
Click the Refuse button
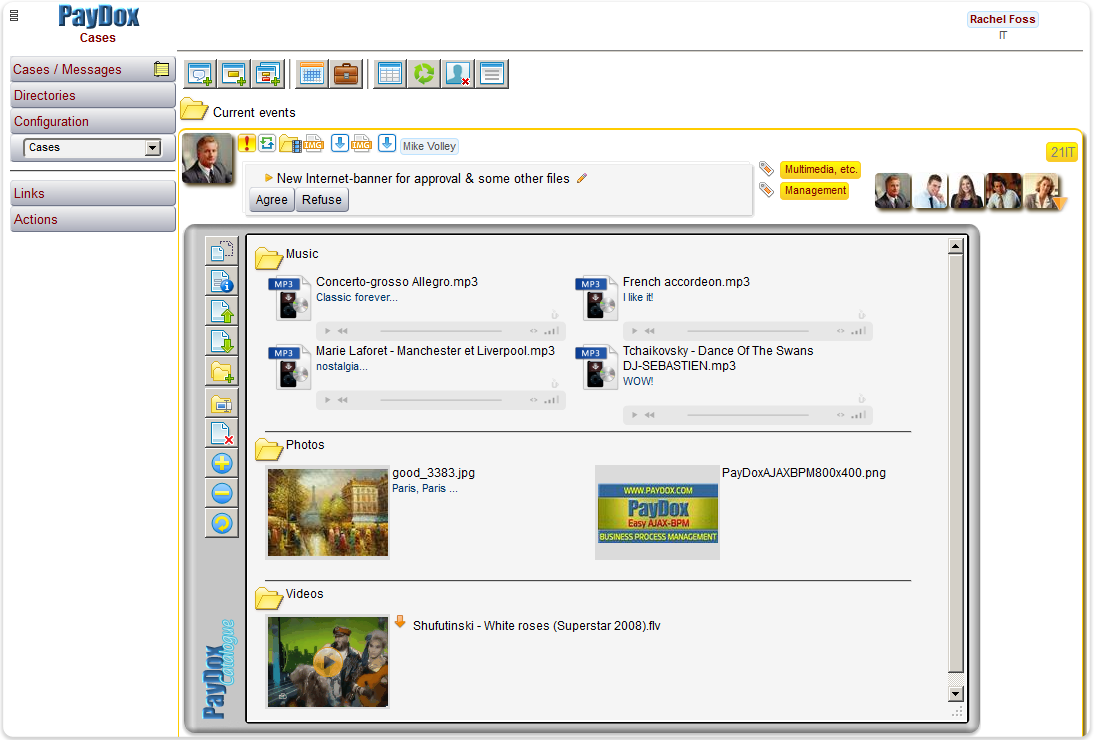[x=322, y=199]
